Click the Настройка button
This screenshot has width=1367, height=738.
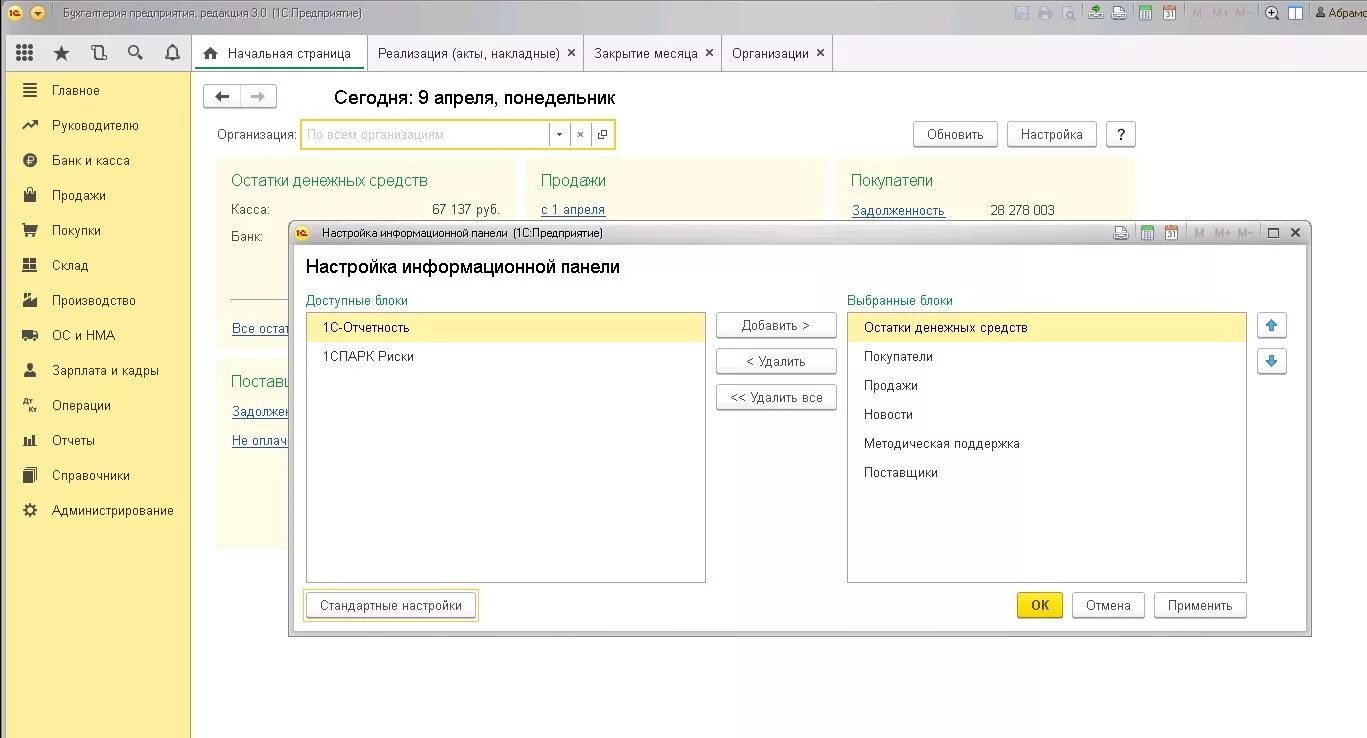pyautogui.click(x=1051, y=134)
